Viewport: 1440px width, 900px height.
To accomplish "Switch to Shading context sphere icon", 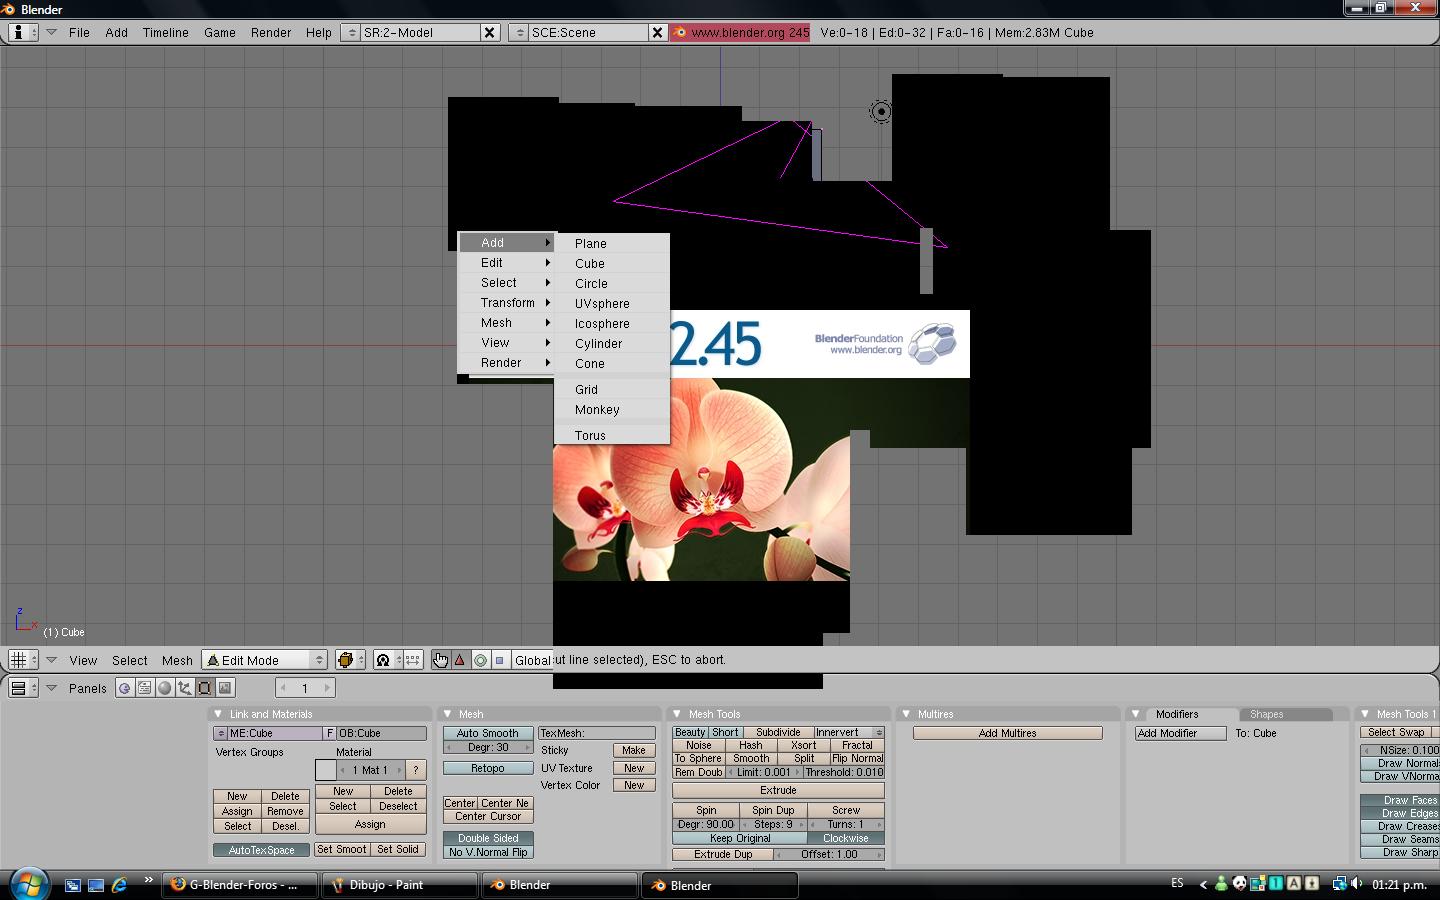I will pos(165,688).
